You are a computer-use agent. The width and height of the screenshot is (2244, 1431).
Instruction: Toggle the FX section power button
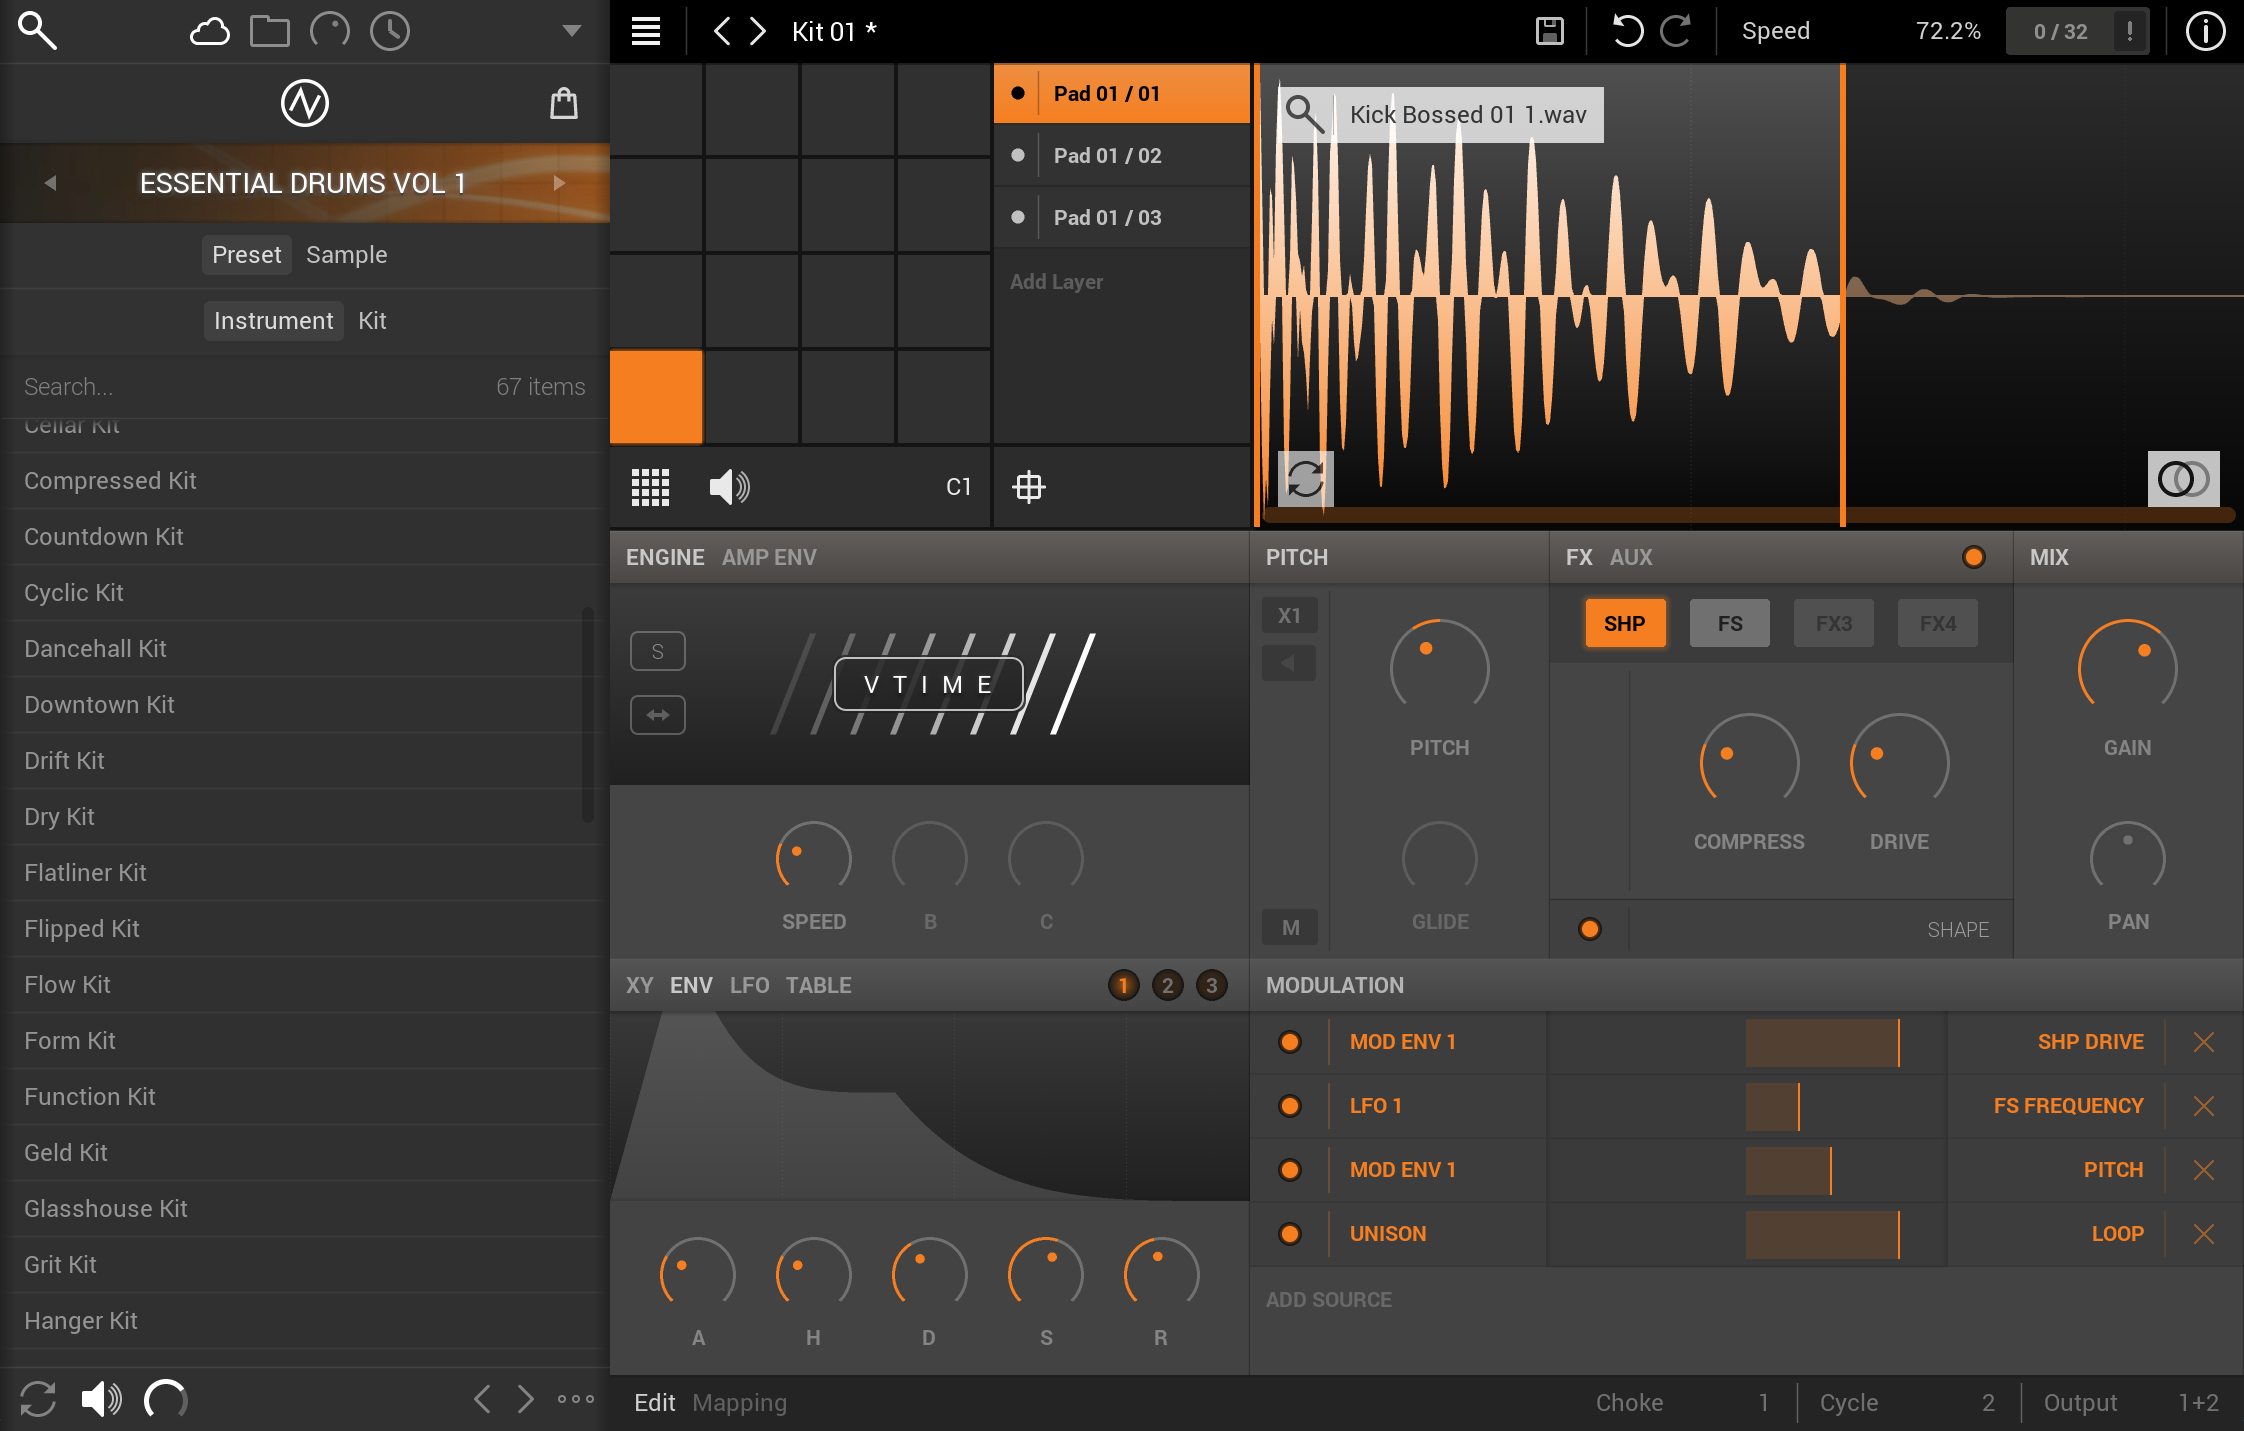coord(1974,557)
